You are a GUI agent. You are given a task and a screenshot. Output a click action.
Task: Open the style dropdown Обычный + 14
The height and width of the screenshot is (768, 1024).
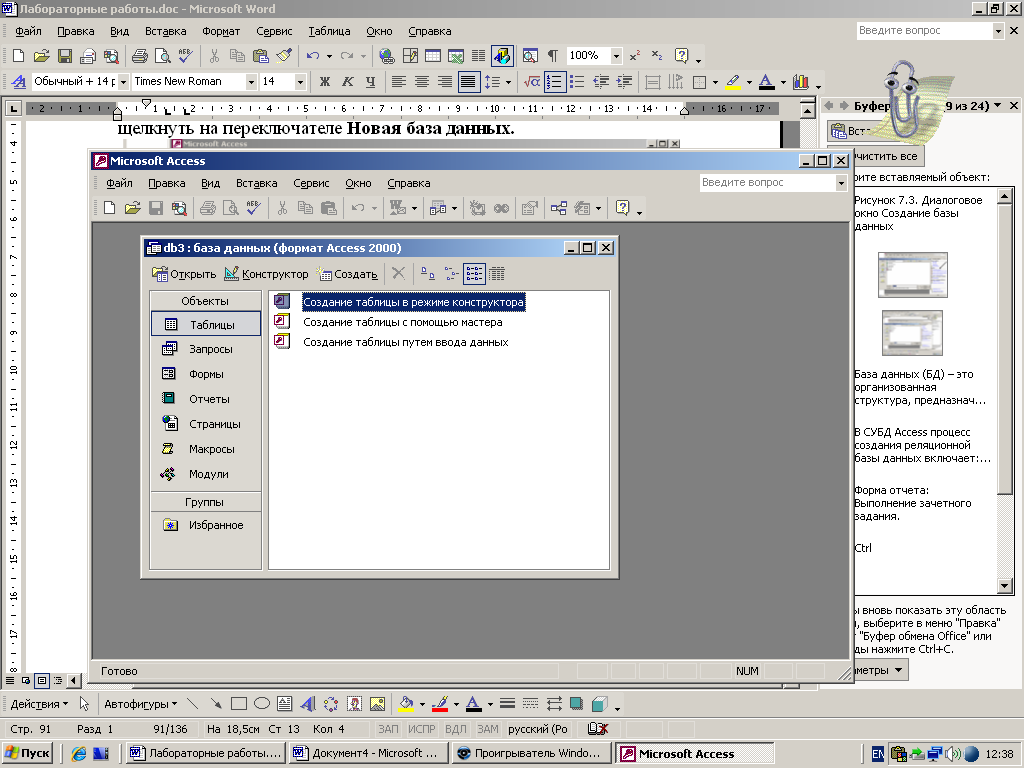123,82
